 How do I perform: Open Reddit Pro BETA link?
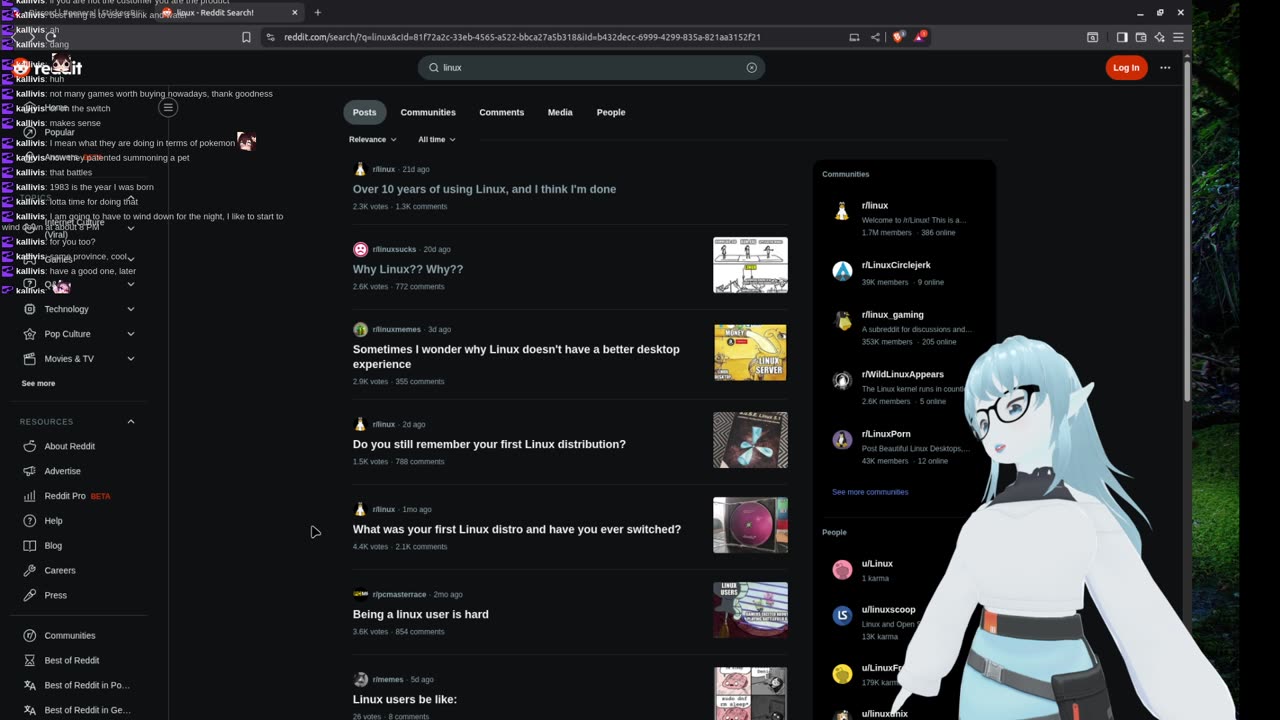pos(78,496)
